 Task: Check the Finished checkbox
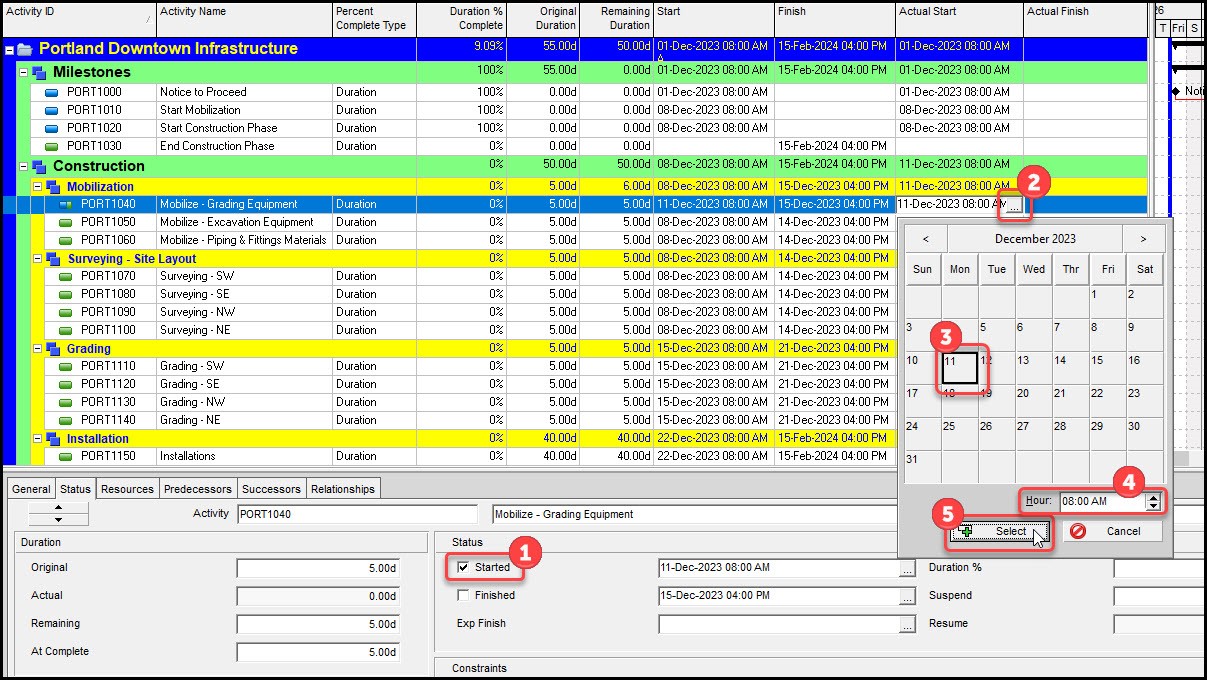(463, 595)
